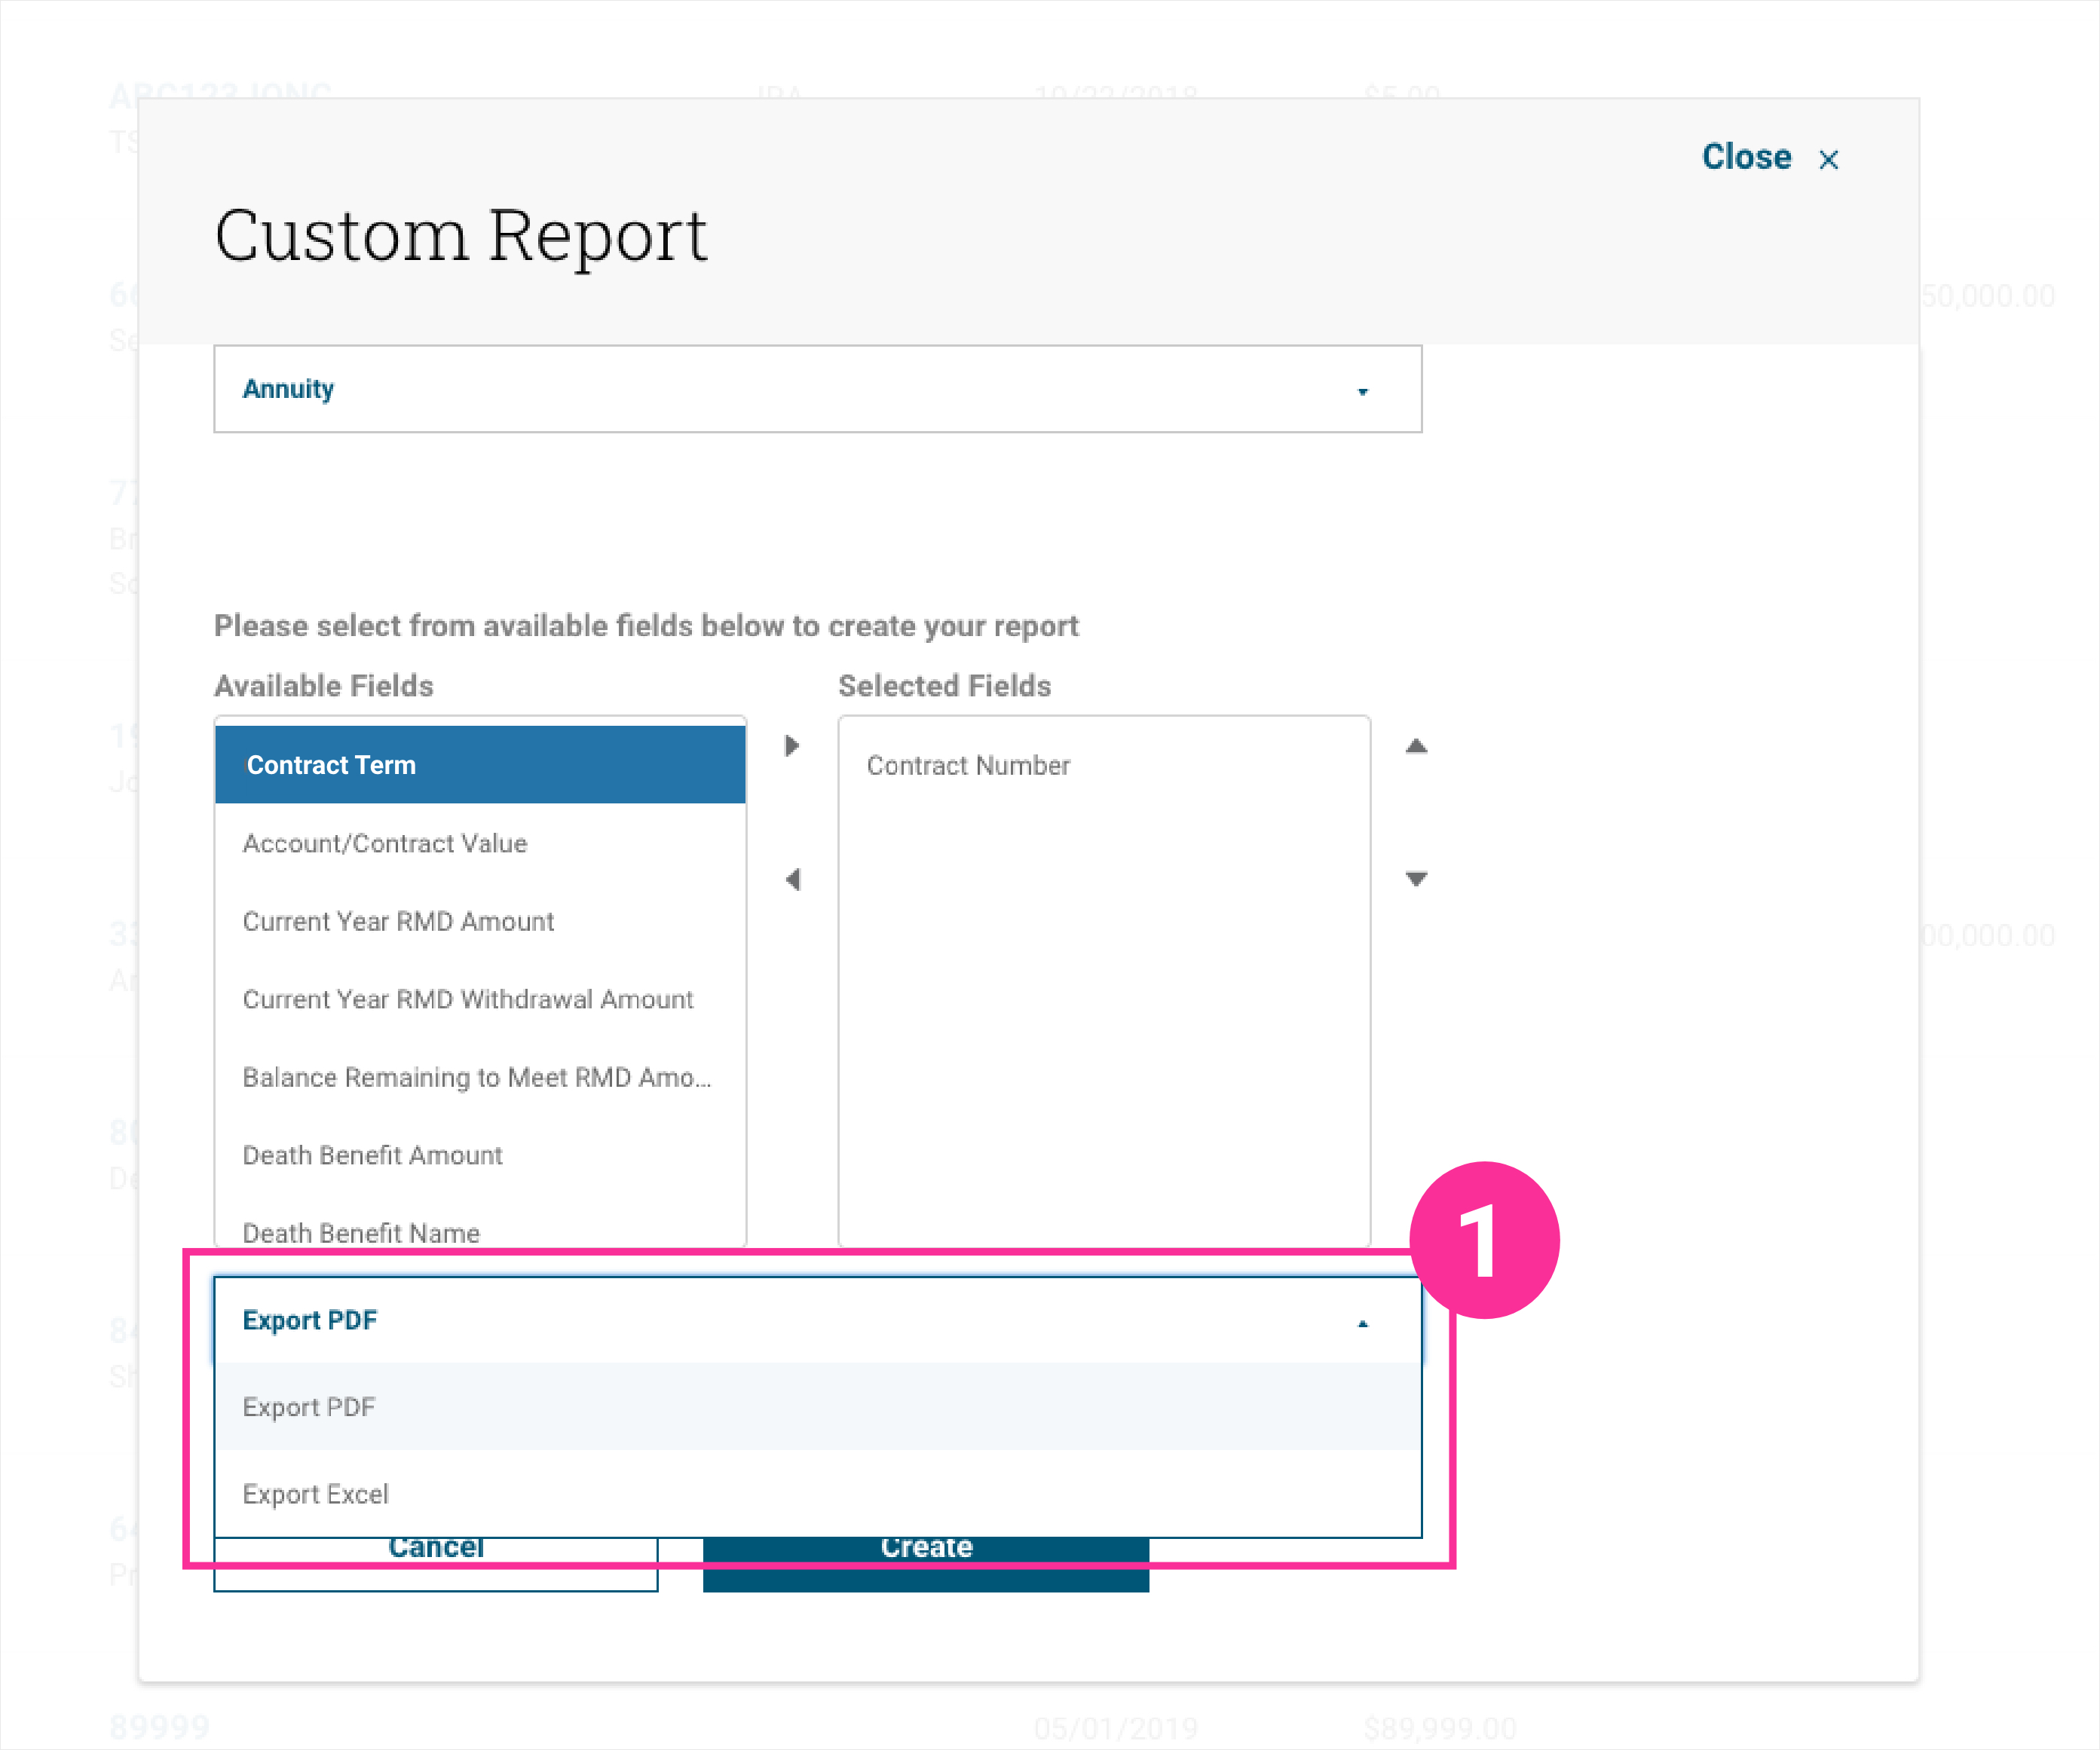Select Account/Contract Value field
This screenshot has height=1750, width=2100.
[x=385, y=843]
